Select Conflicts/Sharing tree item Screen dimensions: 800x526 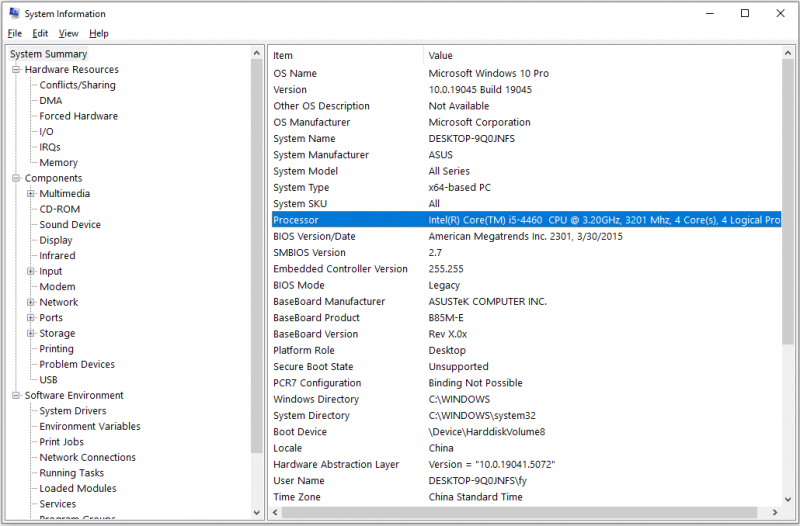(x=78, y=85)
